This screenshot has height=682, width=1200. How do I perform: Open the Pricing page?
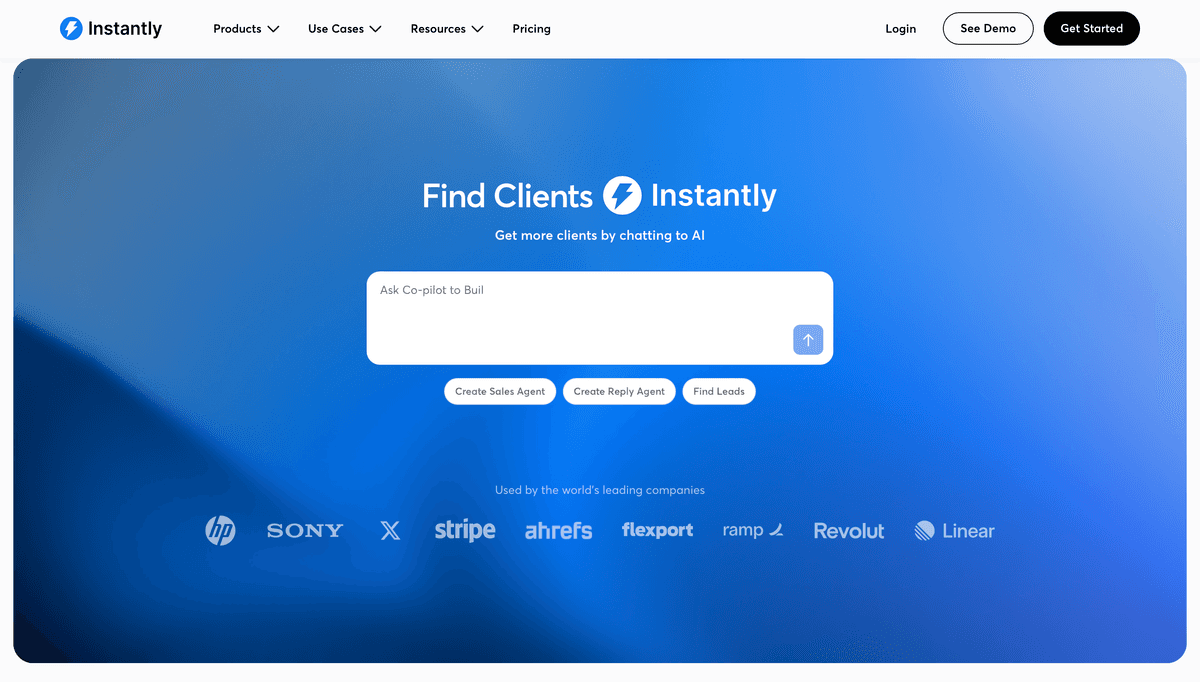click(x=531, y=29)
